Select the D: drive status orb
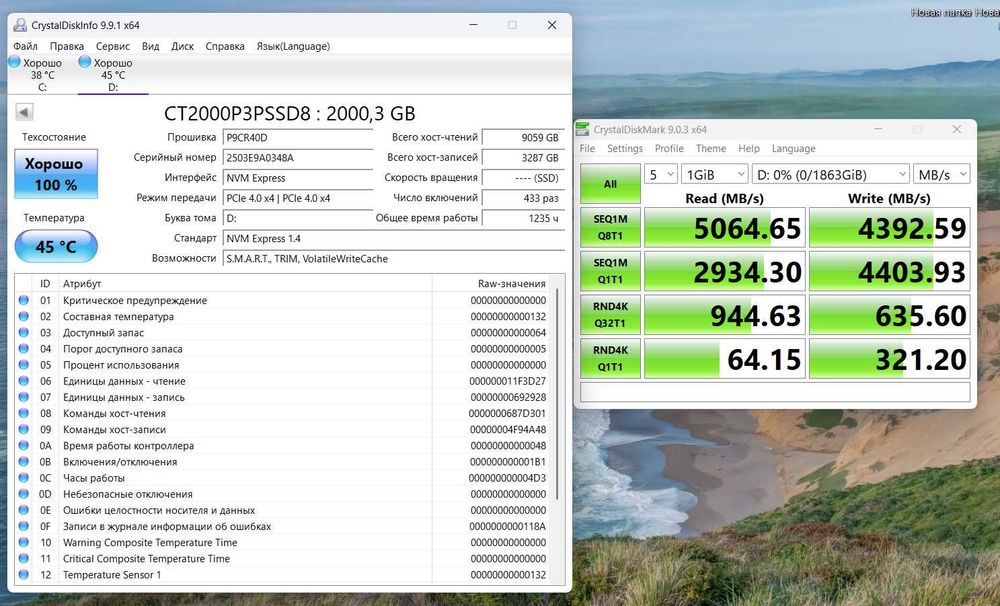1000x606 pixels. (x=84, y=62)
